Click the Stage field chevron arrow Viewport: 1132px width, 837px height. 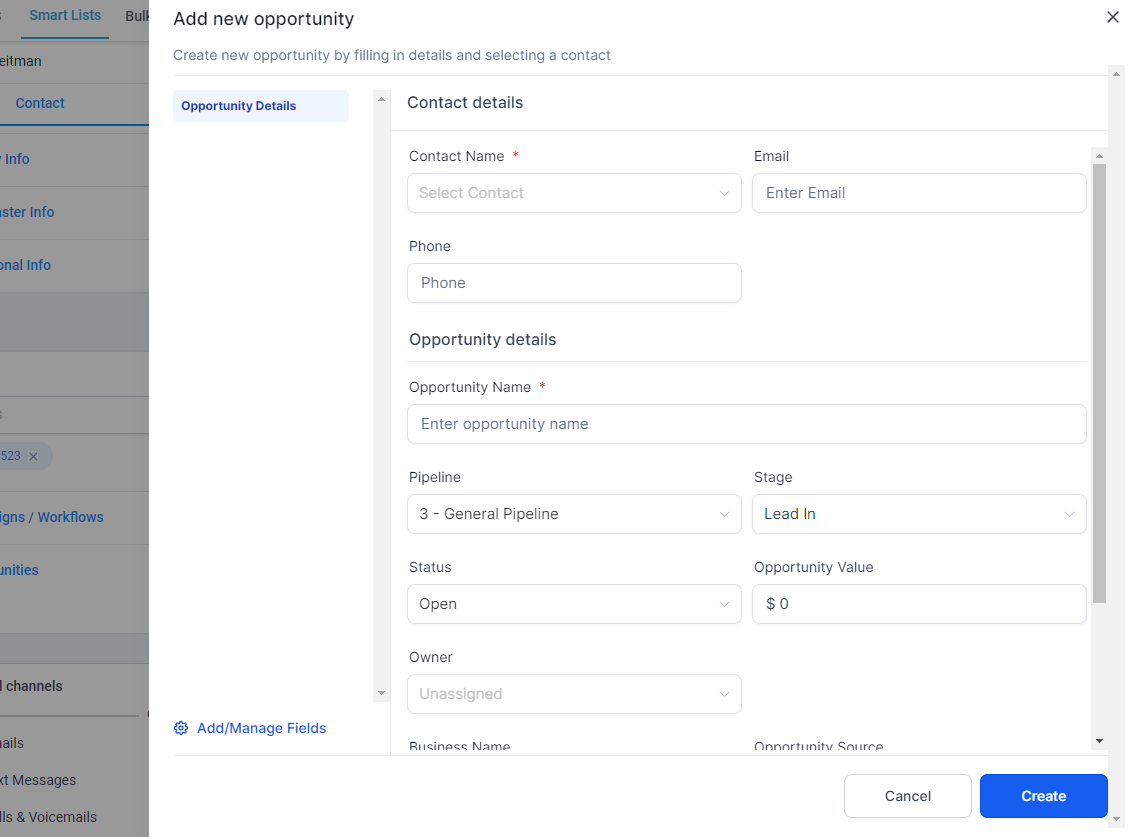(1069, 514)
